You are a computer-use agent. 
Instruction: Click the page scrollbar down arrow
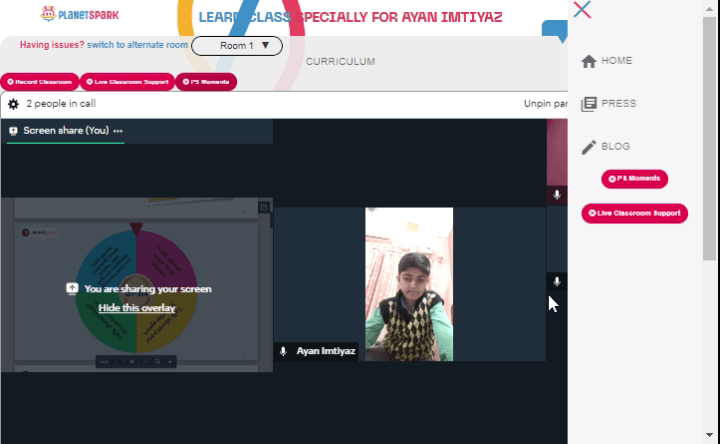(x=709, y=434)
